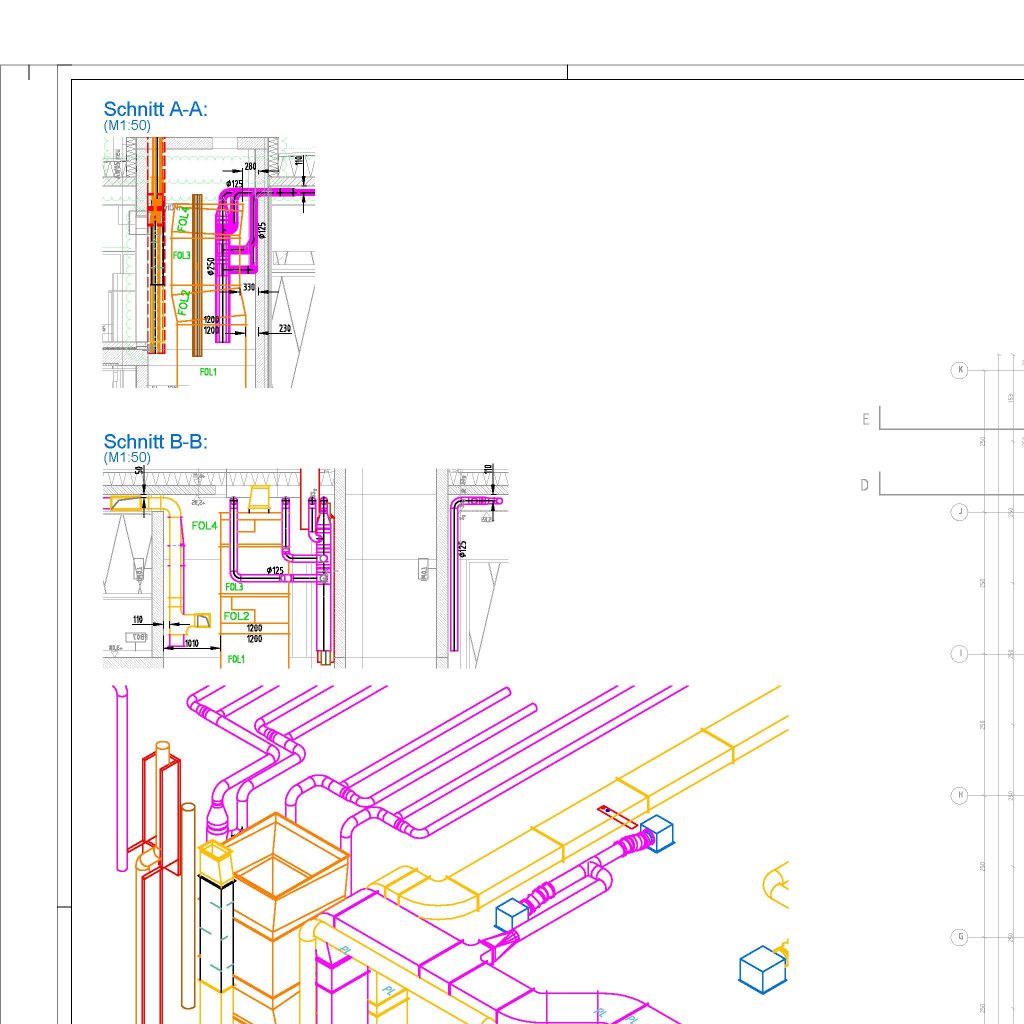
Task: Pick the FOL2 label in Schnitt B-B
Action: pos(236,616)
